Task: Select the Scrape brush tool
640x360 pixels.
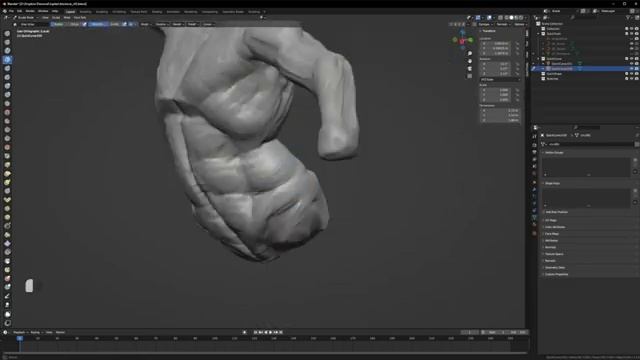Action: (7, 138)
